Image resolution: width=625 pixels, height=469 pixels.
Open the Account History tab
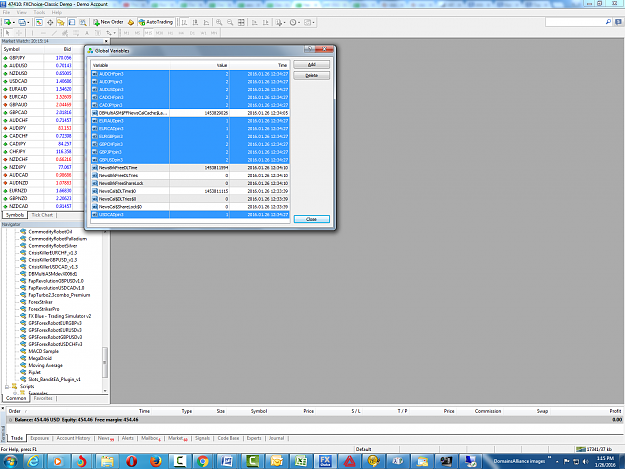[x=73, y=438]
